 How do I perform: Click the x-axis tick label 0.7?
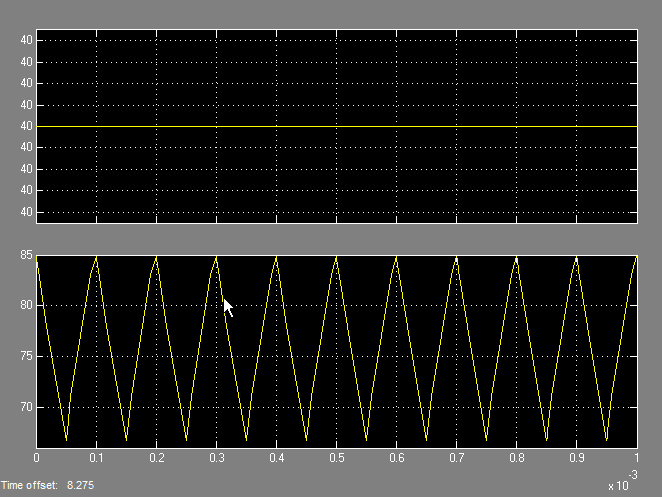456,458
